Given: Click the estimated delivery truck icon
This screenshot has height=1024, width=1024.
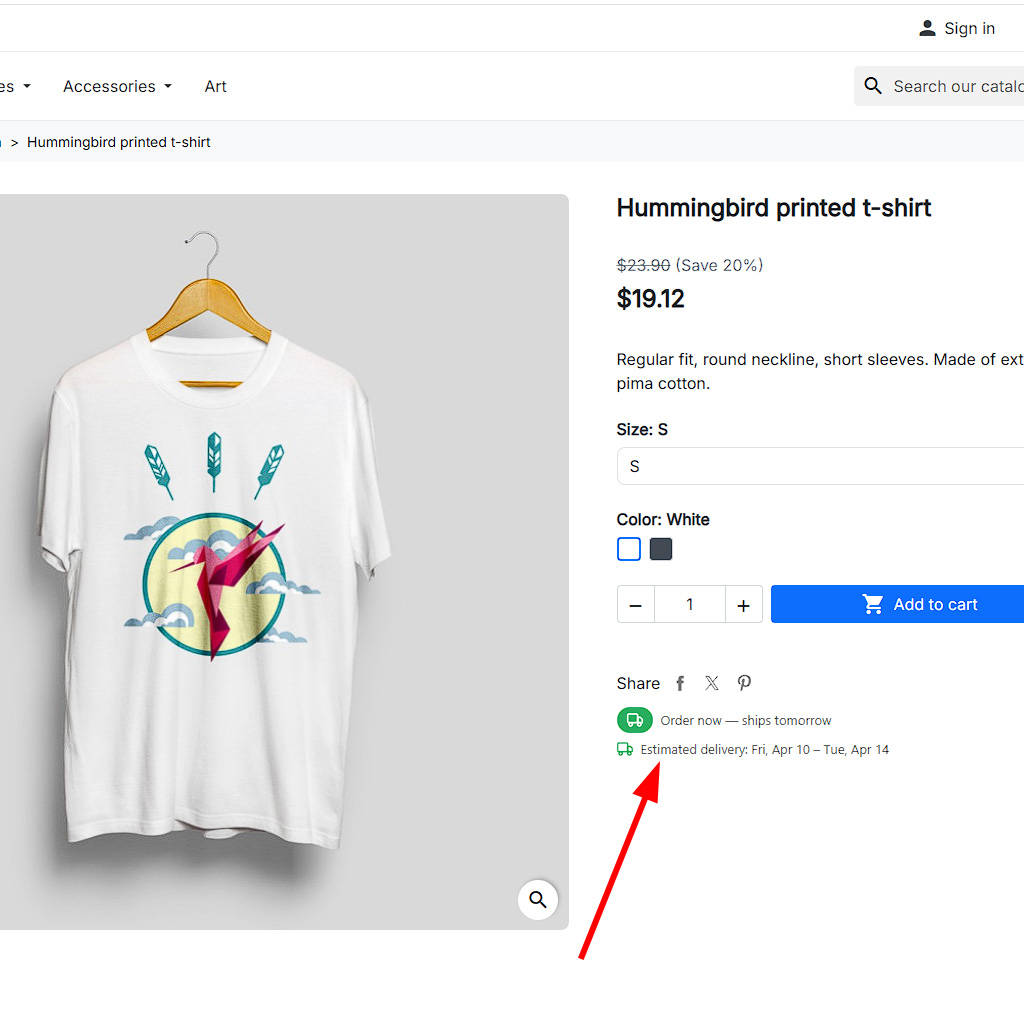Looking at the screenshot, I should click(625, 749).
